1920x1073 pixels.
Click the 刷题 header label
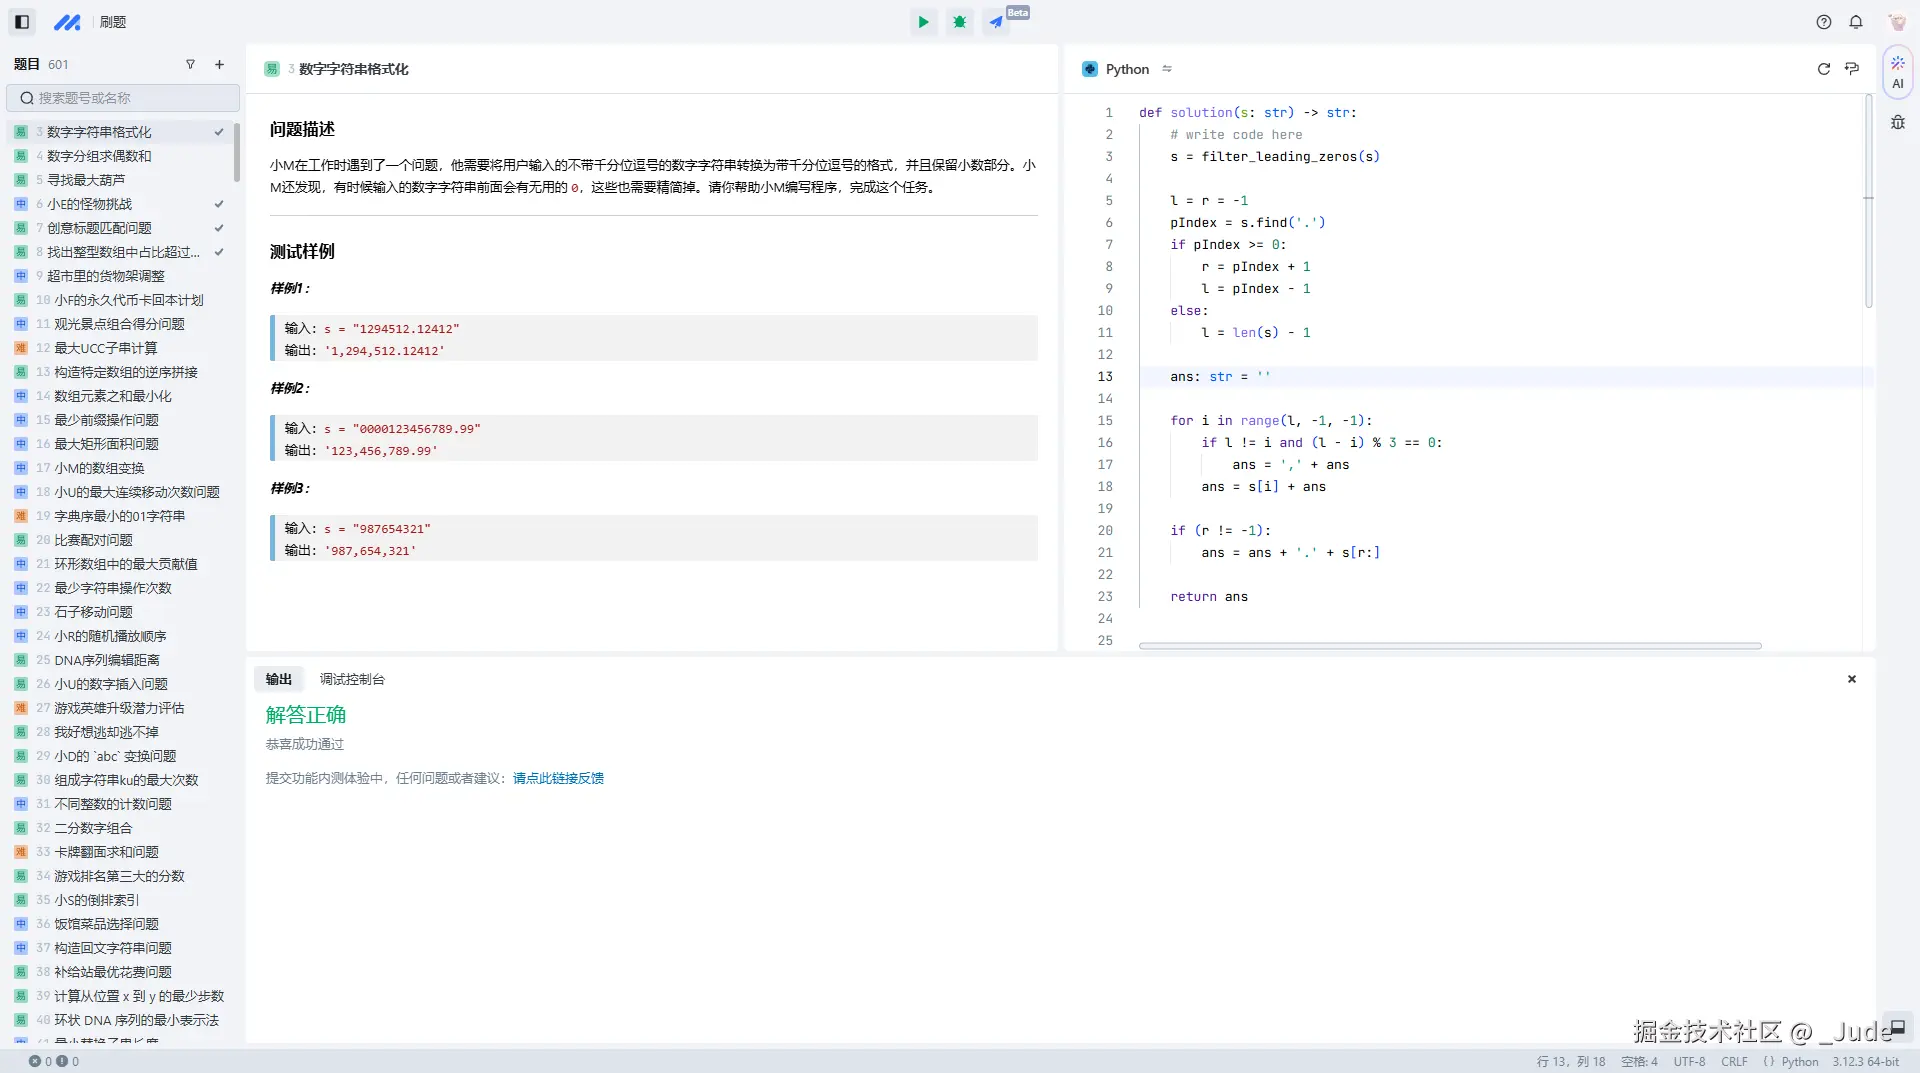(113, 22)
